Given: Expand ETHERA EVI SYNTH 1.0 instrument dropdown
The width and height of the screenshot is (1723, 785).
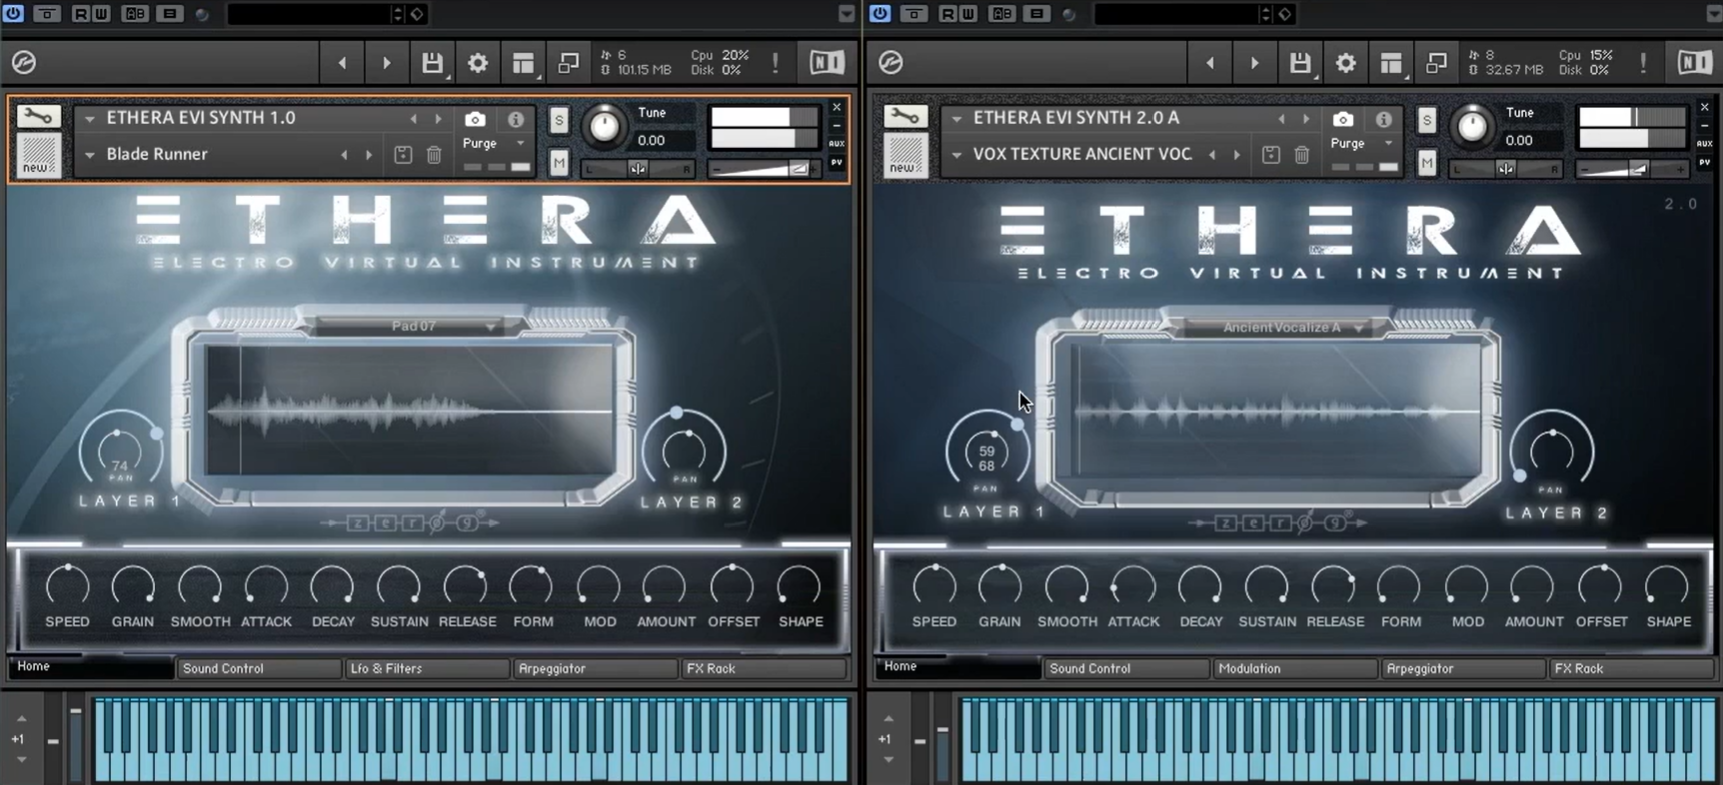Looking at the screenshot, I should coord(89,118).
